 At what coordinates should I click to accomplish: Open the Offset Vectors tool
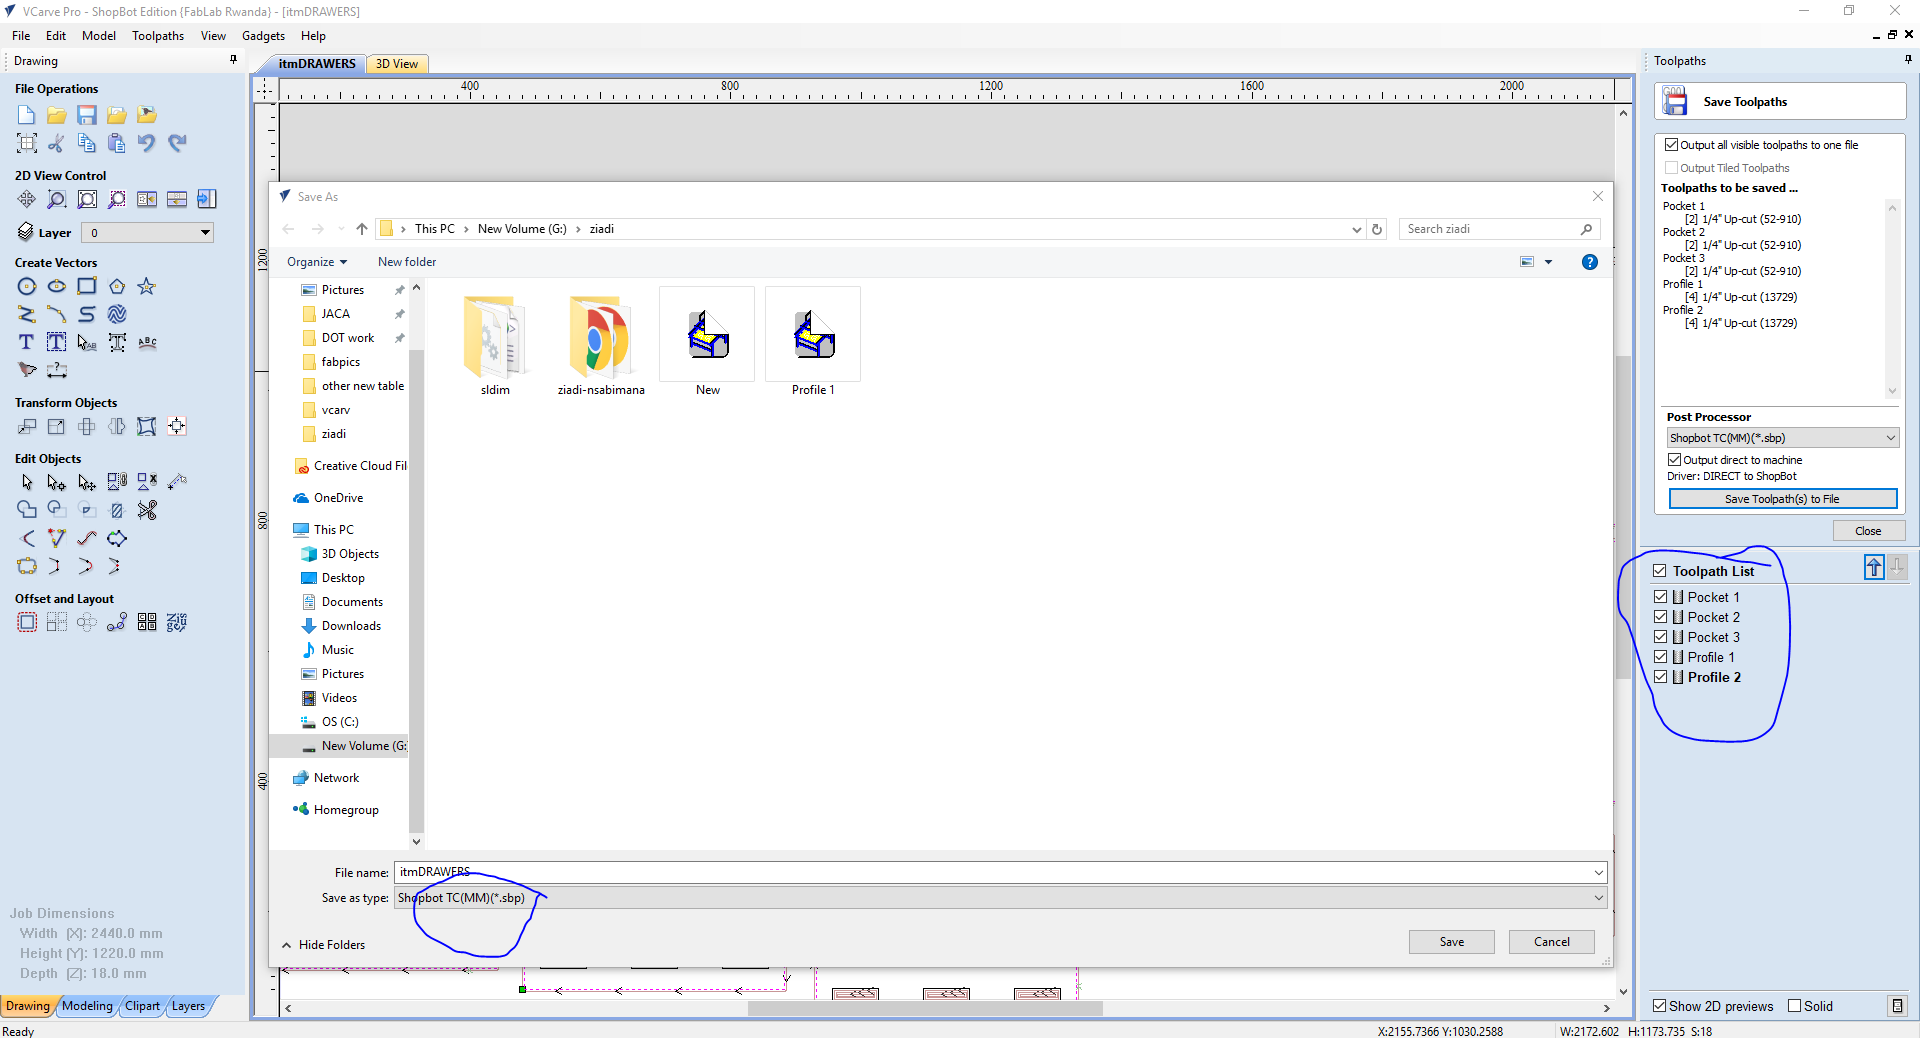[27, 622]
